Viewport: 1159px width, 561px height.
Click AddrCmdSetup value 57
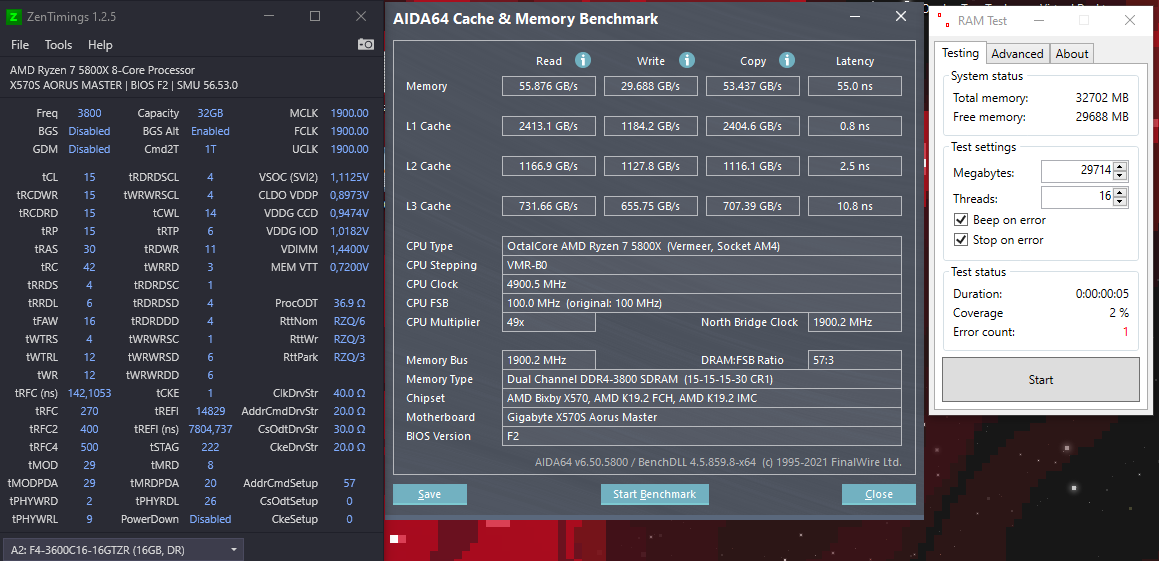click(350, 483)
